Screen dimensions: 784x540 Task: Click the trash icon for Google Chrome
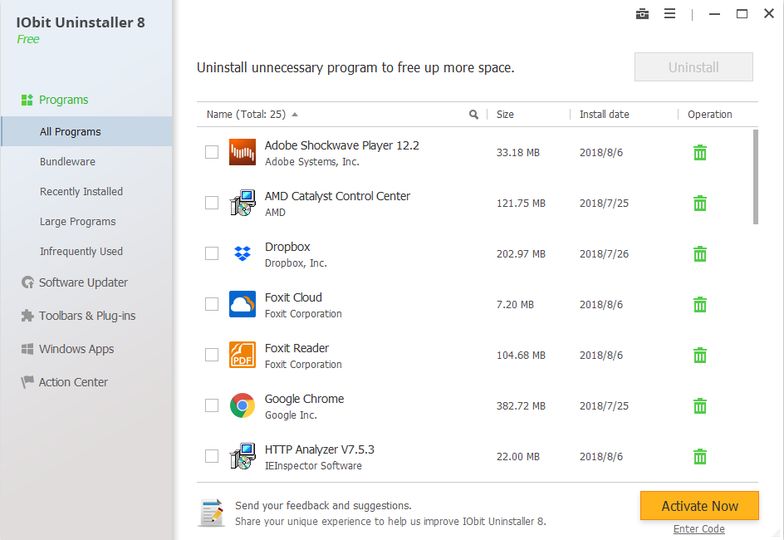pos(700,406)
